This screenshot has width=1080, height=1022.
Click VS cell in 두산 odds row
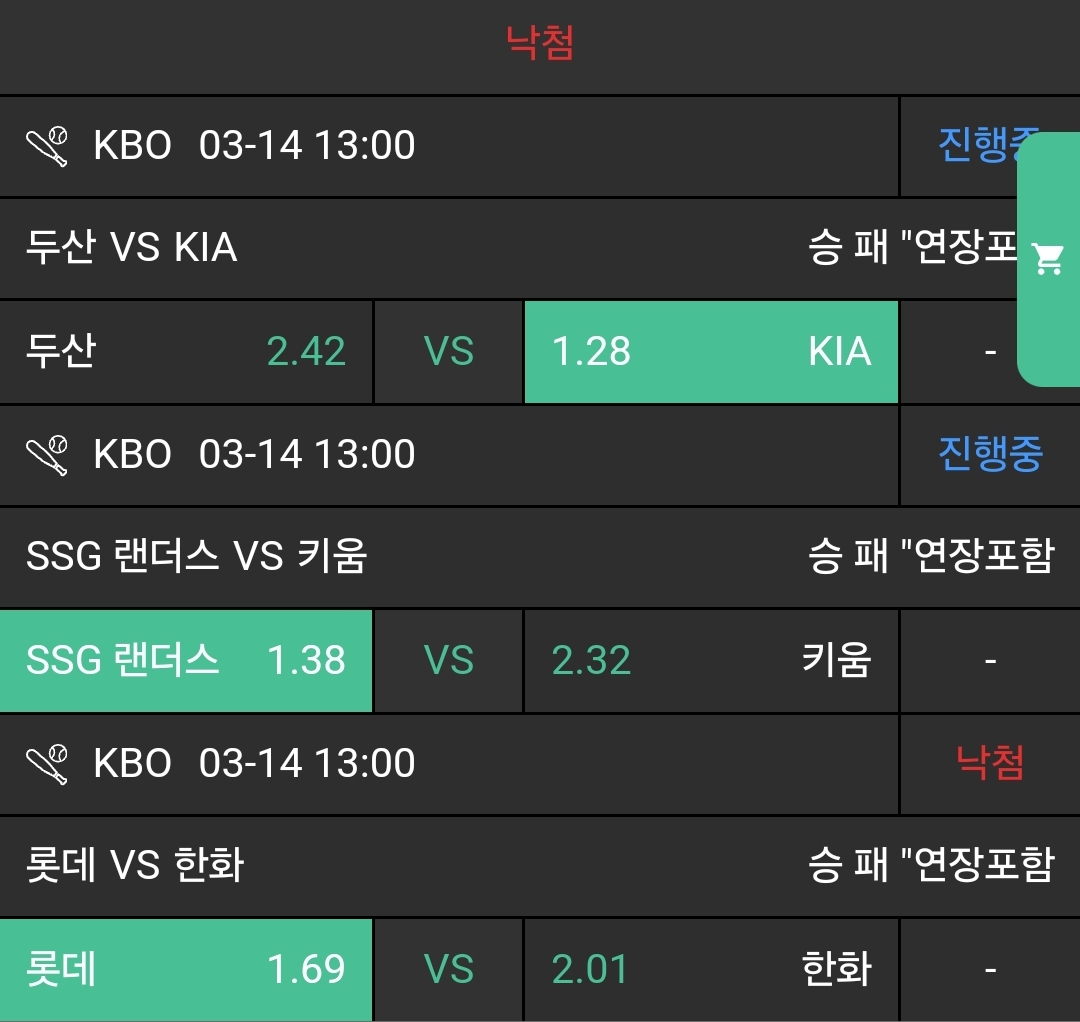coord(449,352)
